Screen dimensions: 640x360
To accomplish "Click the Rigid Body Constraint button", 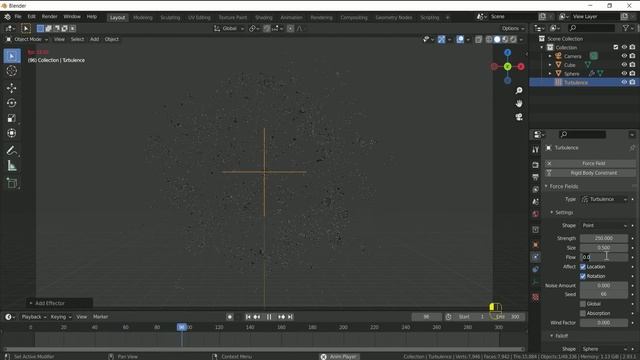I will click(x=590, y=173).
